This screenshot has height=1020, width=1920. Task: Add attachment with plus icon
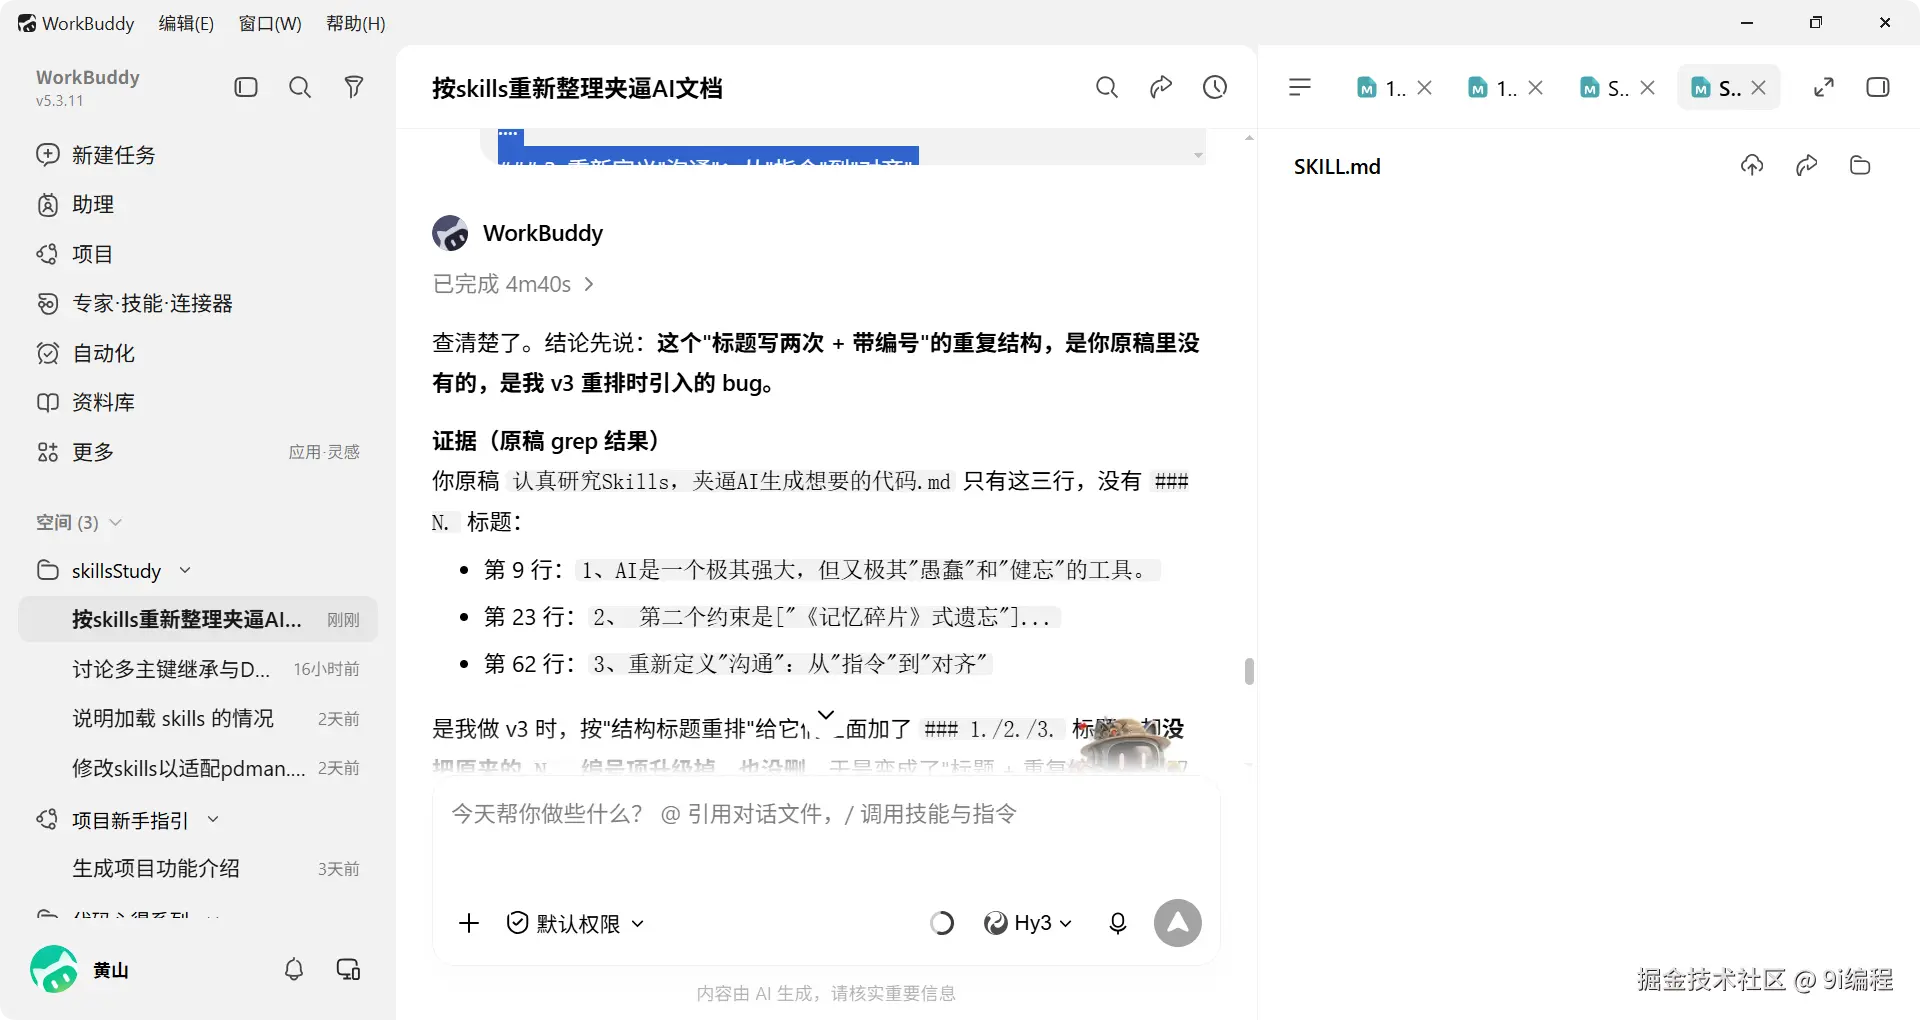click(x=468, y=923)
